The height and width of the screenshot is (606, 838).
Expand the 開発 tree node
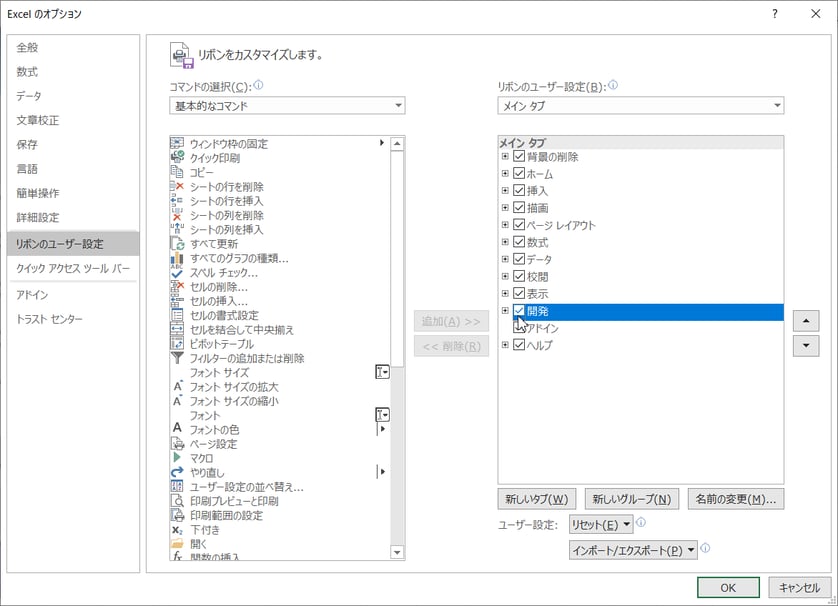click(505, 310)
